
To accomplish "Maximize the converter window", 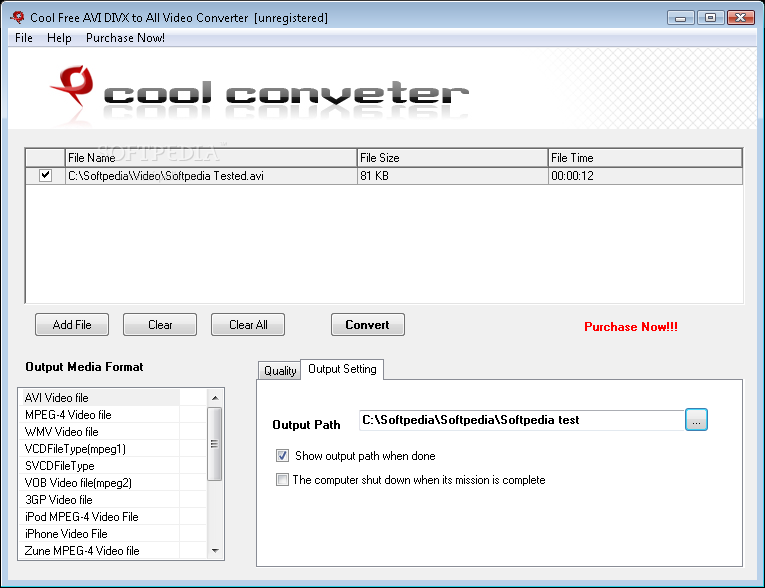I will click(710, 18).
